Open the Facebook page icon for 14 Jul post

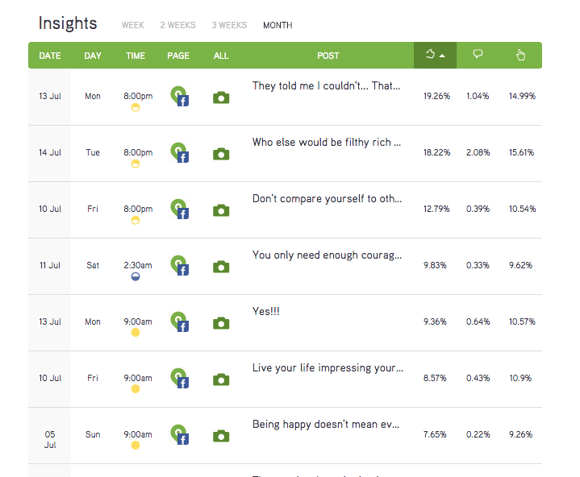180,153
